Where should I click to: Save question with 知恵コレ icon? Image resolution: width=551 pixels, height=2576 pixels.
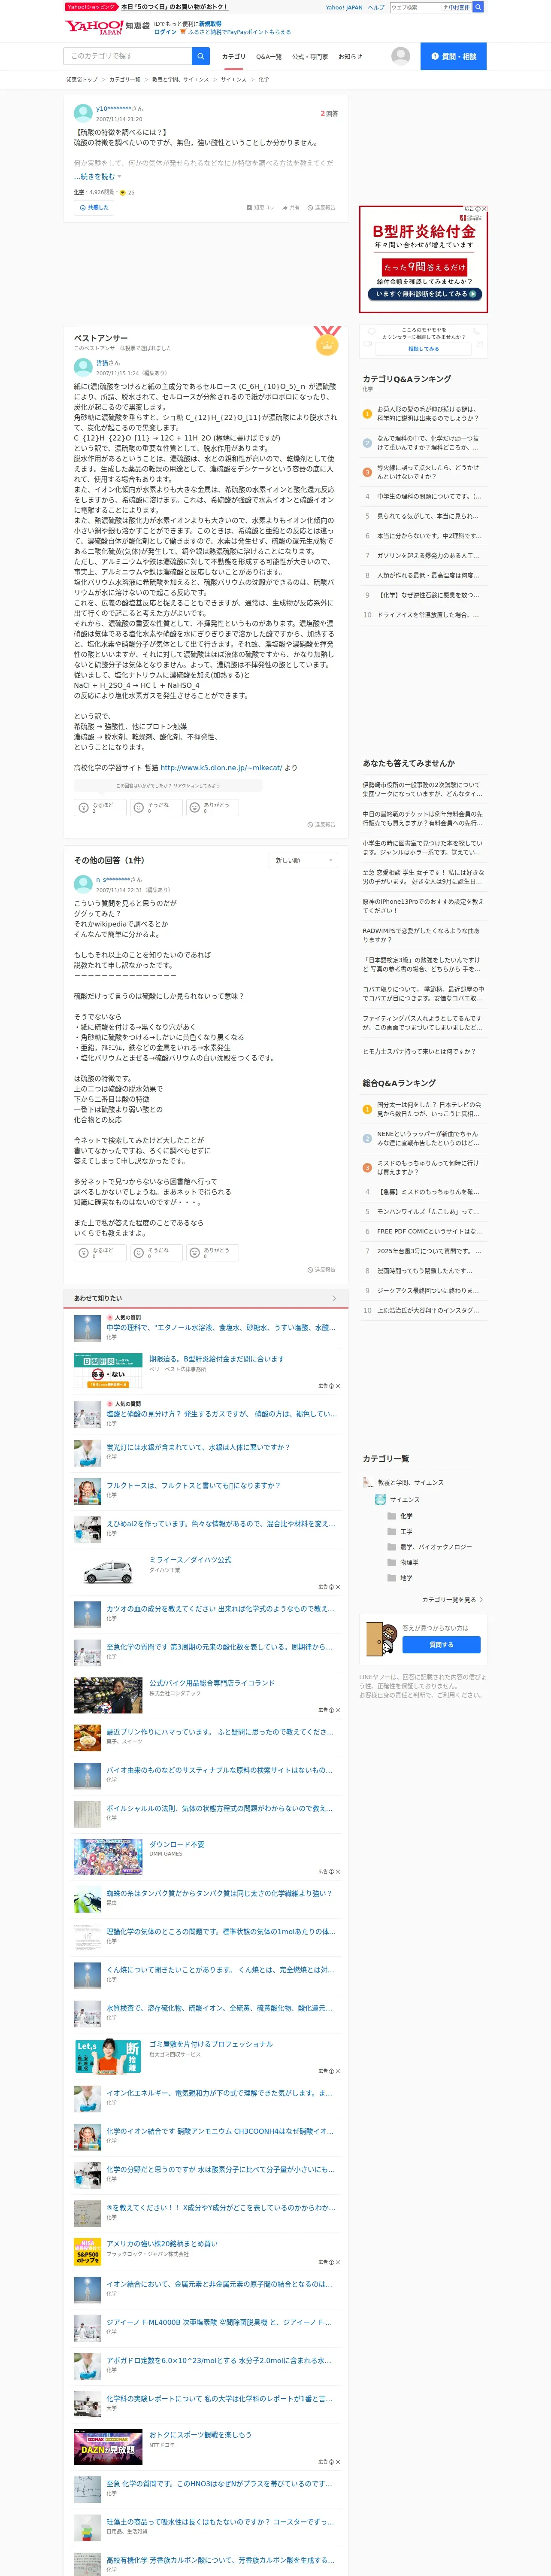[x=260, y=208]
